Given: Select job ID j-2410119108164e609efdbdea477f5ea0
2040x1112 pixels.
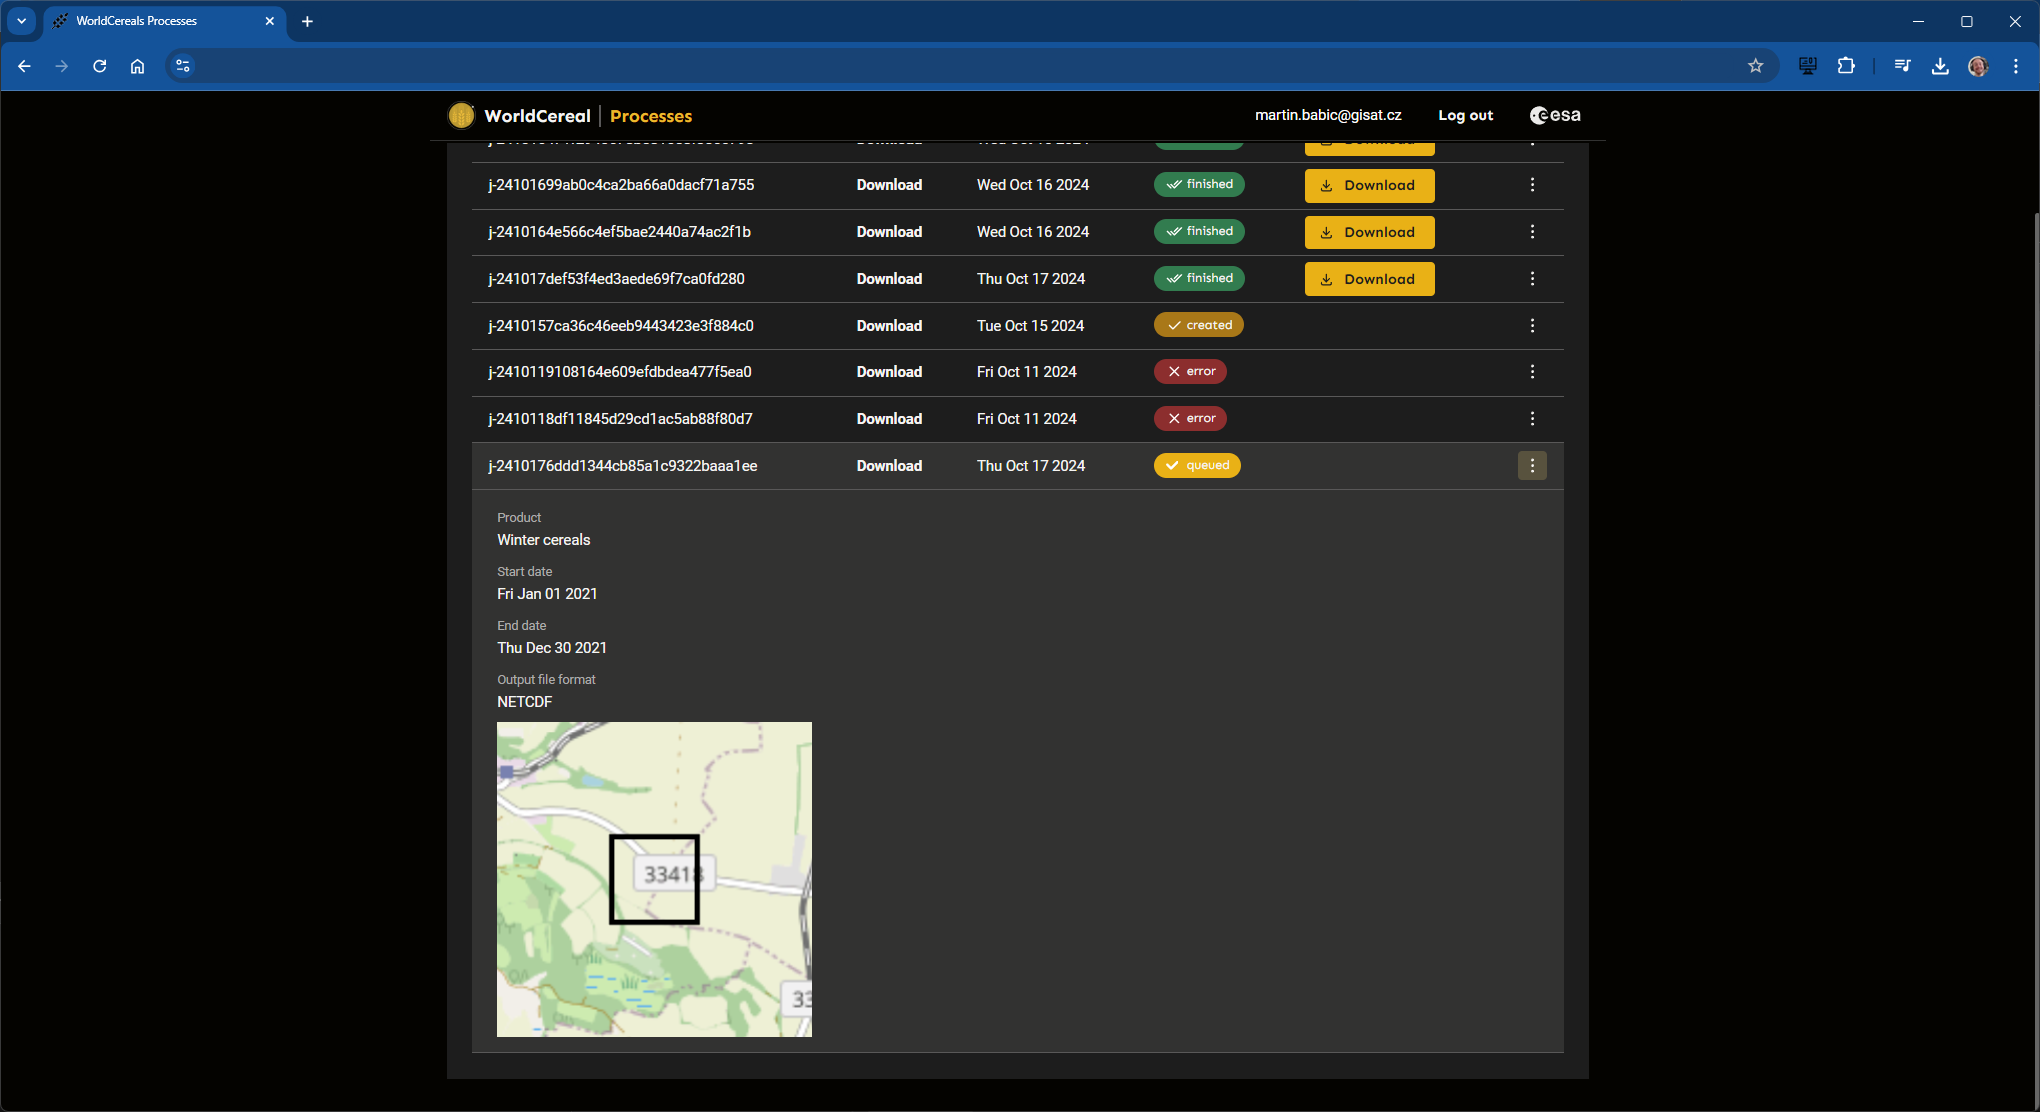Looking at the screenshot, I should pyautogui.click(x=620, y=372).
